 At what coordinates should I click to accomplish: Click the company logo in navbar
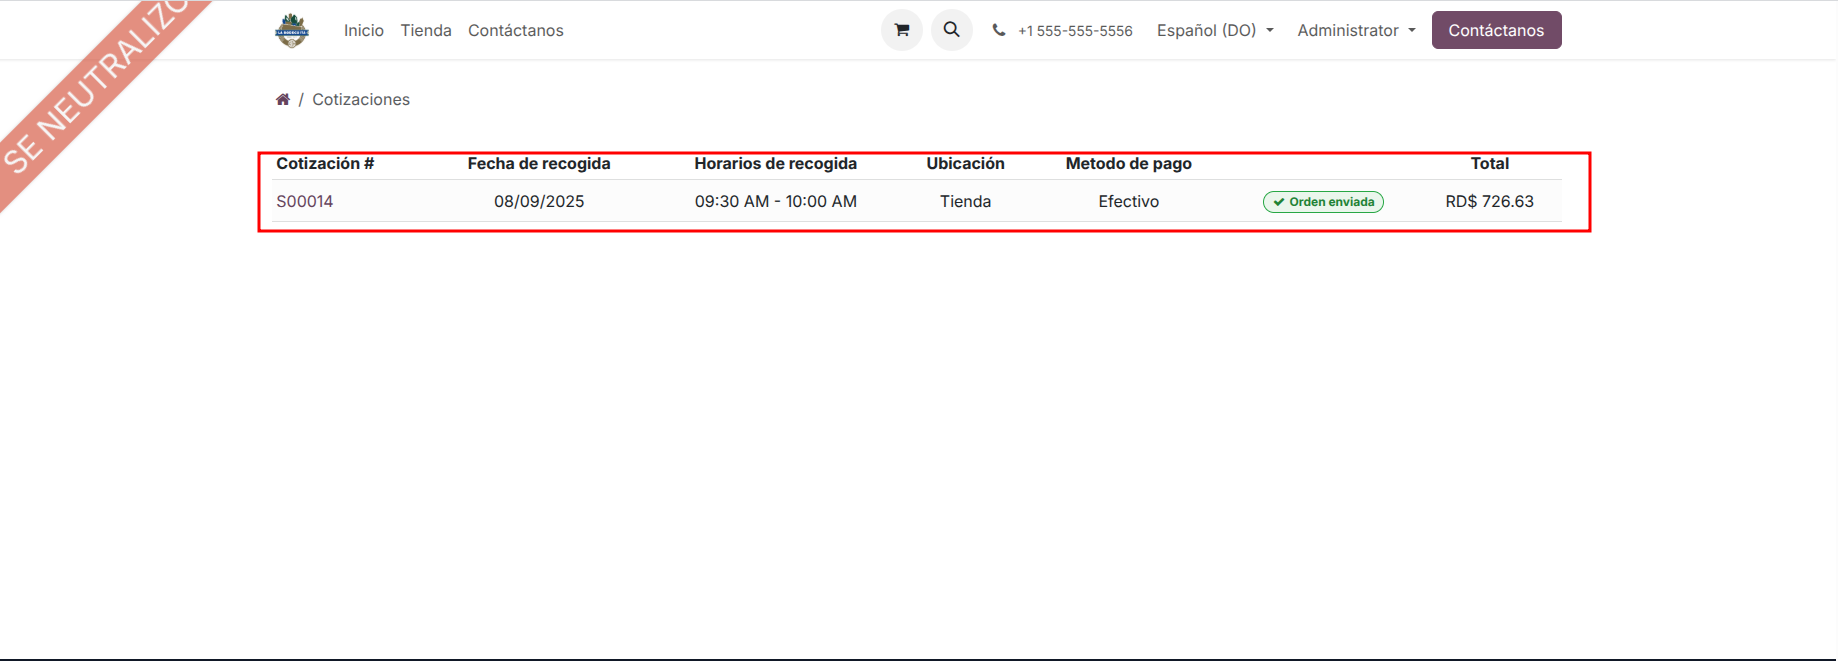(x=292, y=30)
